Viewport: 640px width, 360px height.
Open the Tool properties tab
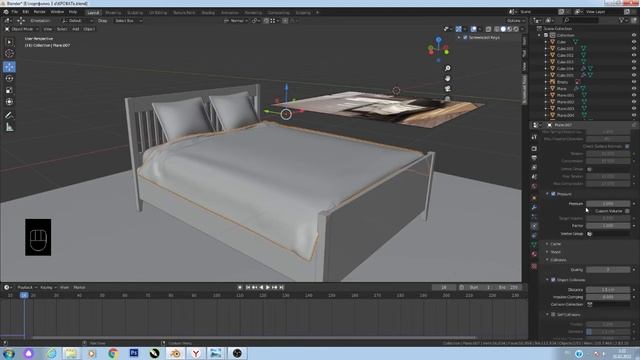pyautogui.click(x=534, y=137)
